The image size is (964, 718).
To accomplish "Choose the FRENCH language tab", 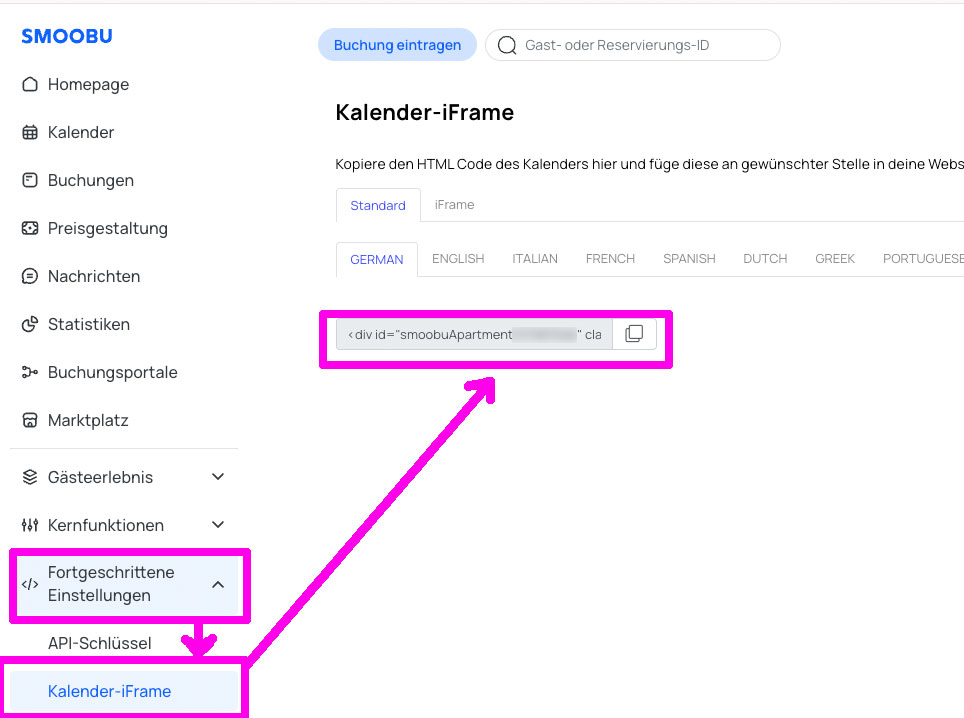I will 610,259.
